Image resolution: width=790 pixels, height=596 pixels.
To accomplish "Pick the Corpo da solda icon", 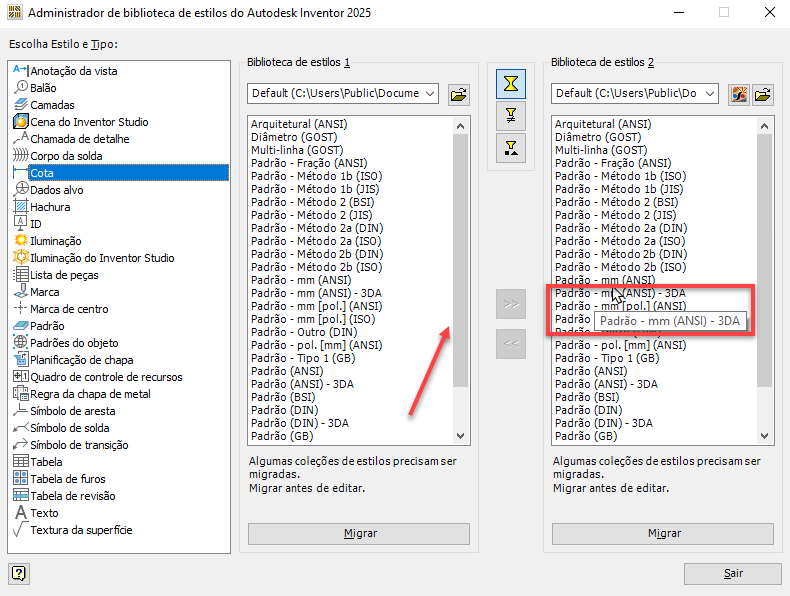I will pos(21,156).
